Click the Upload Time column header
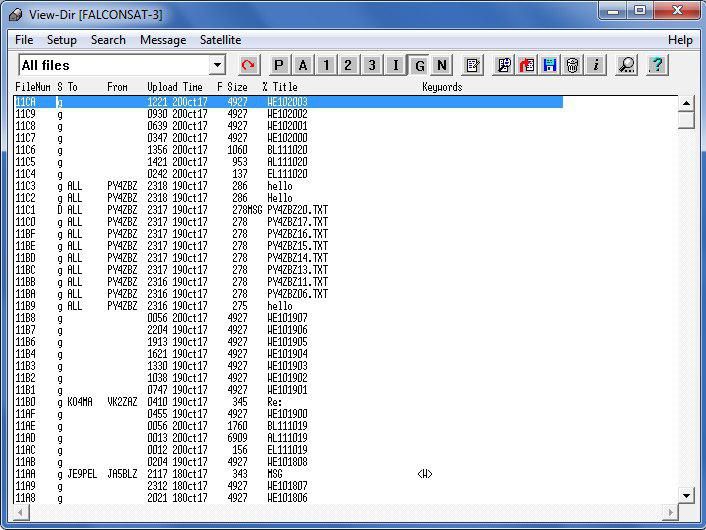 [x=175, y=87]
